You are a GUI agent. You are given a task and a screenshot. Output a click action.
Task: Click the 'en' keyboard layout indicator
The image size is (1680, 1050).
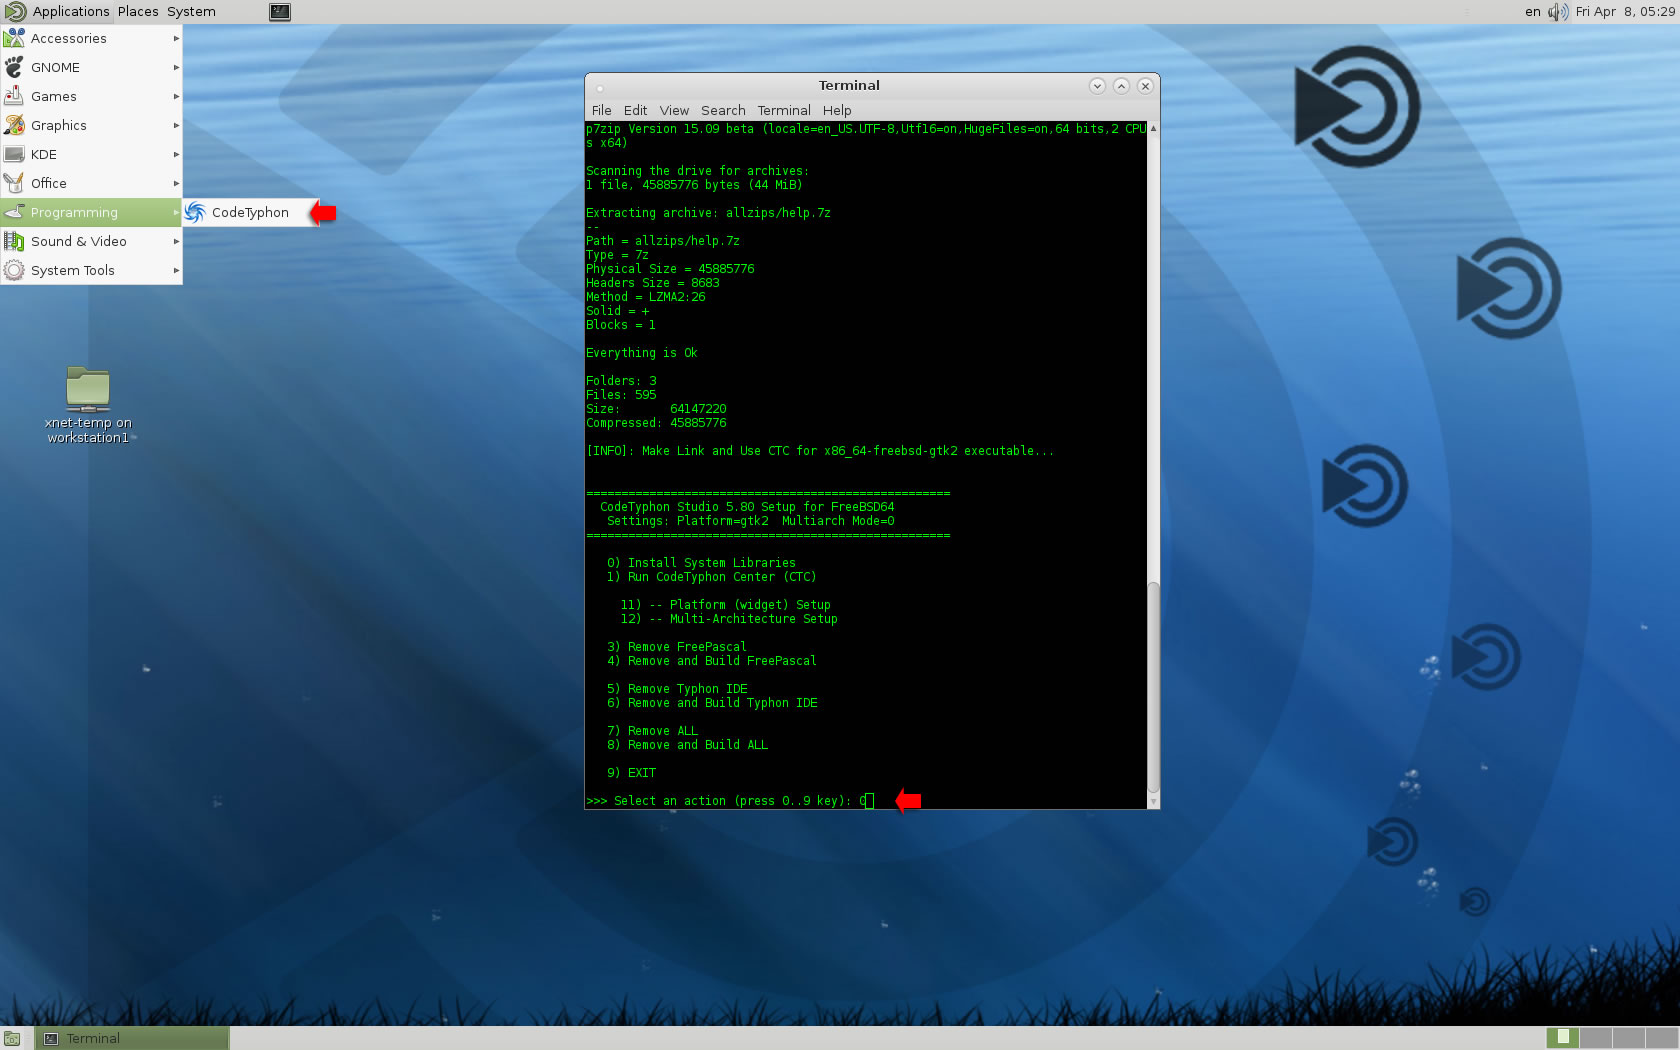point(1532,12)
